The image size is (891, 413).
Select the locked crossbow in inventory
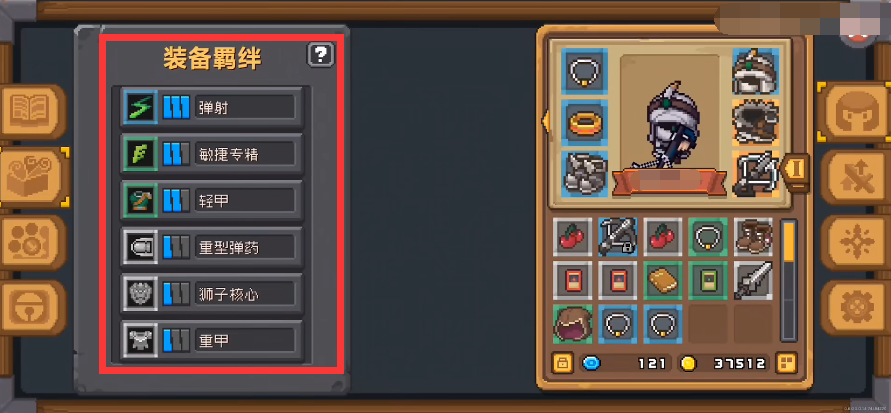coord(617,236)
